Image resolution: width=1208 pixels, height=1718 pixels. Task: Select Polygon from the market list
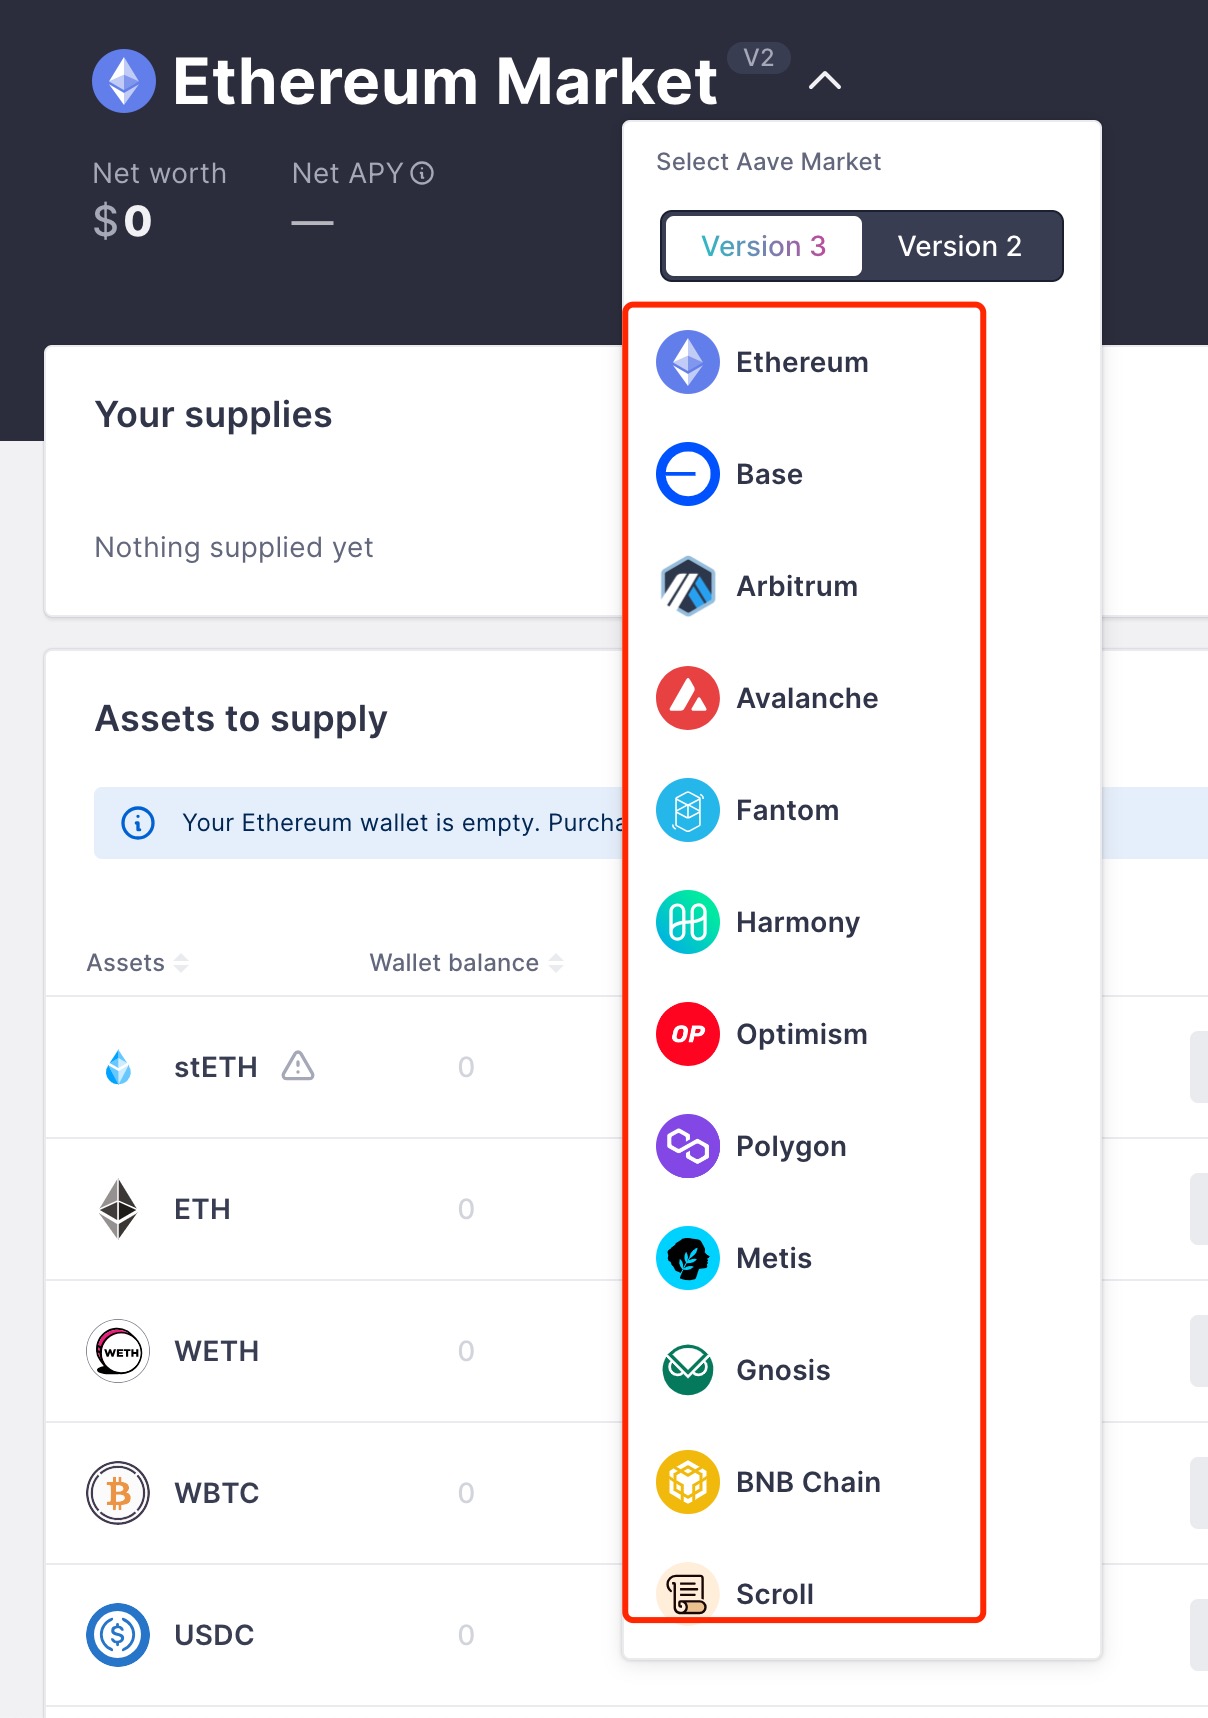click(x=790, y=1146)
